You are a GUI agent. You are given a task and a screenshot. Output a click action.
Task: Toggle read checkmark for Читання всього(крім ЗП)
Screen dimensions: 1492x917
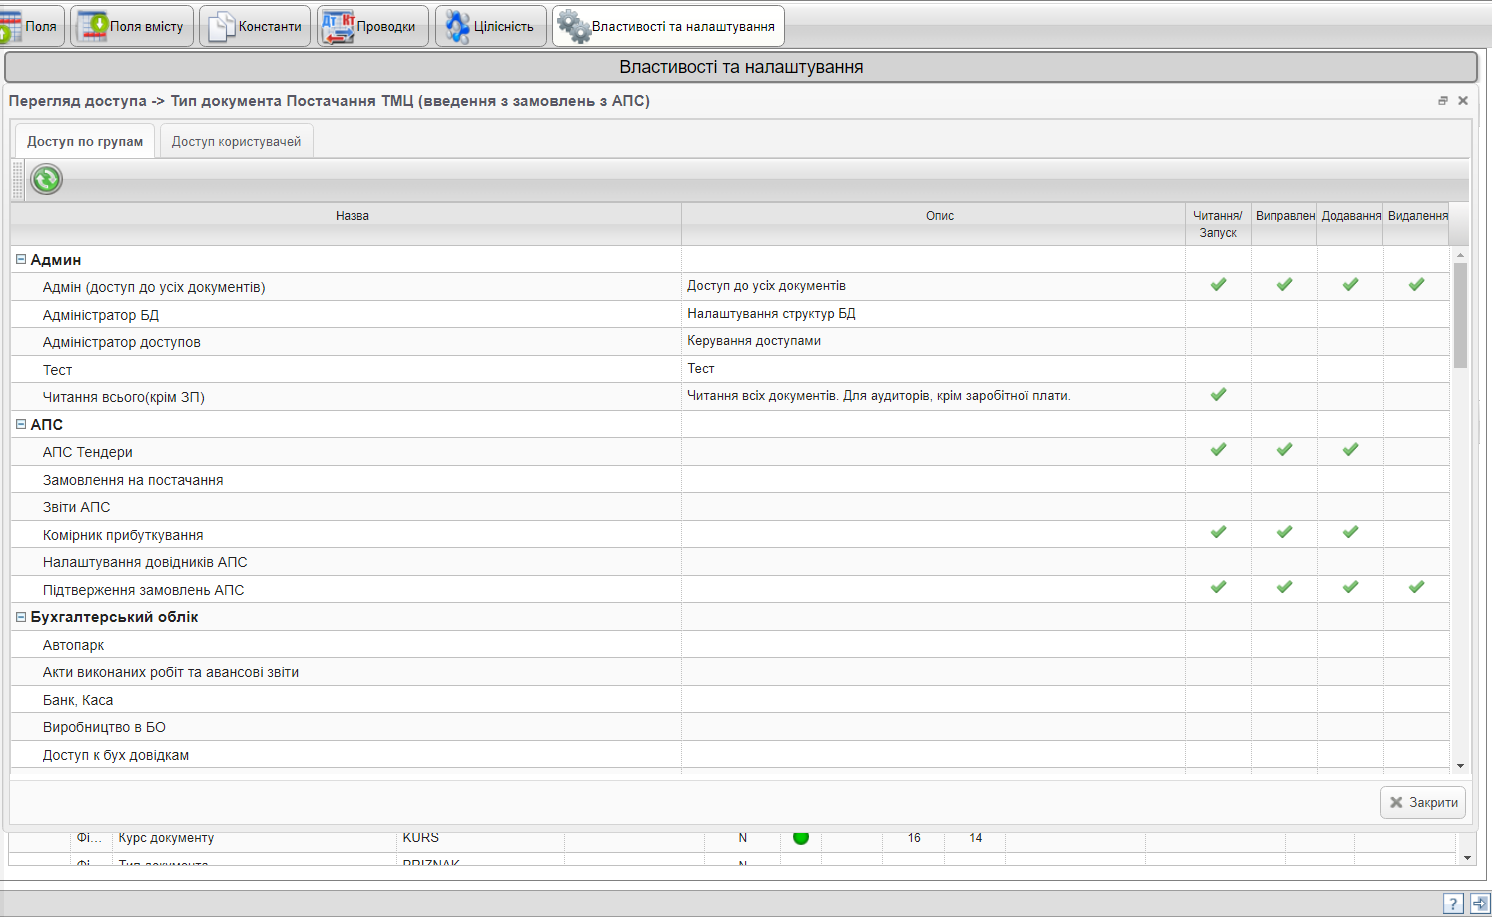tap(1218, 395)
